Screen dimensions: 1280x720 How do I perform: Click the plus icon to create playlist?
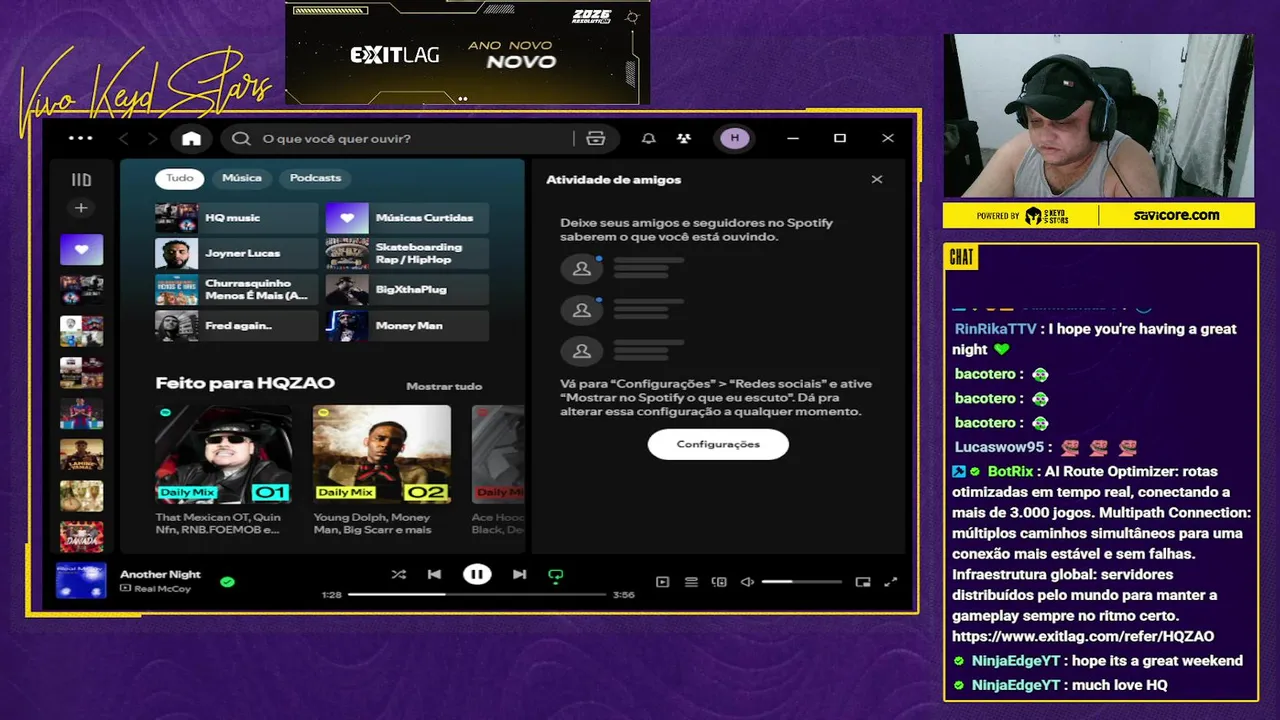coord(81,208)
